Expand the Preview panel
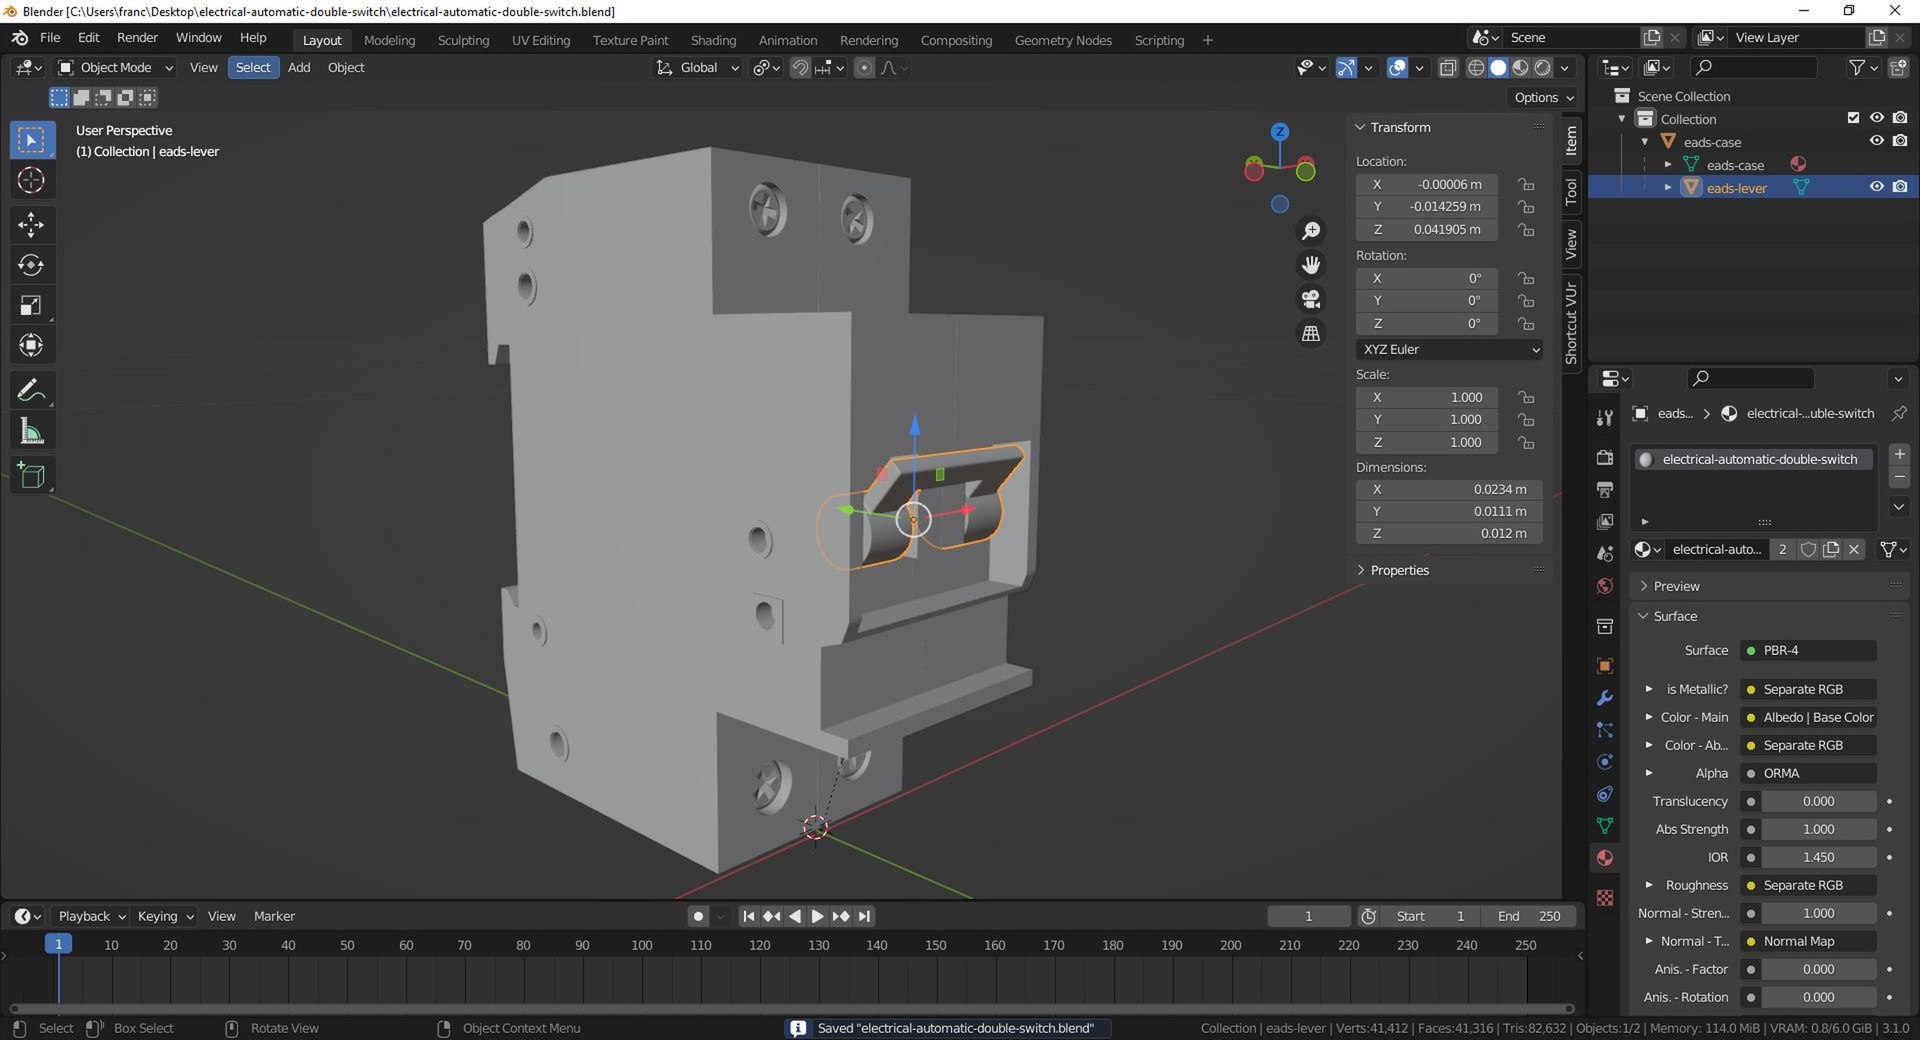 tap(1769, 586)
